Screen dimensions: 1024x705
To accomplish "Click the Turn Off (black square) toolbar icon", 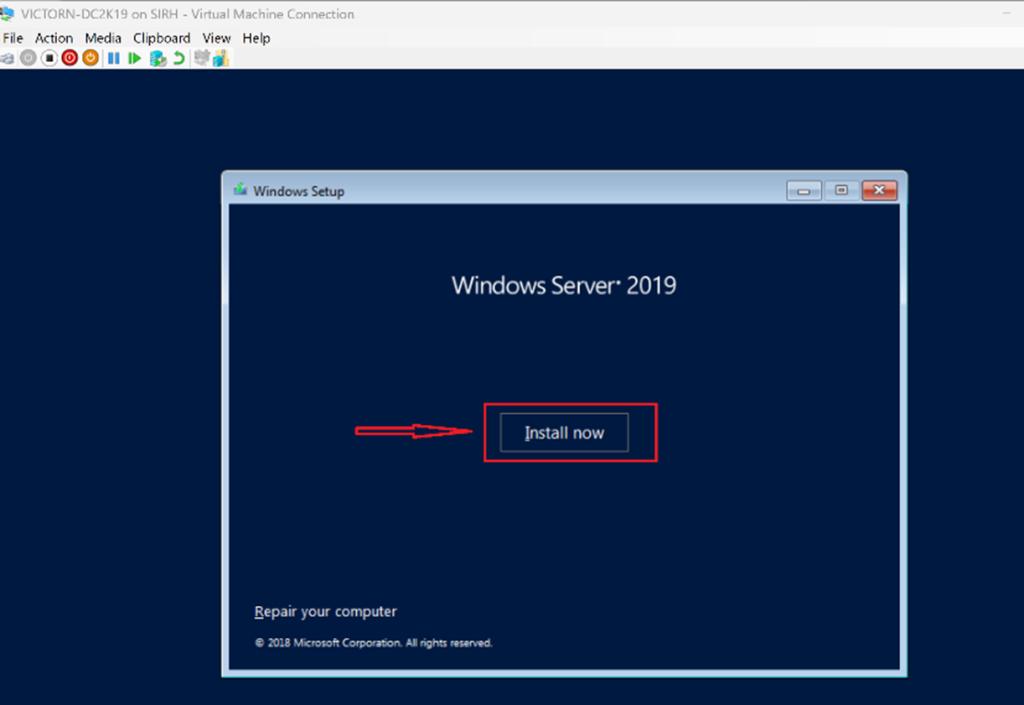I will pyautogui.click(x=49, y=58).
